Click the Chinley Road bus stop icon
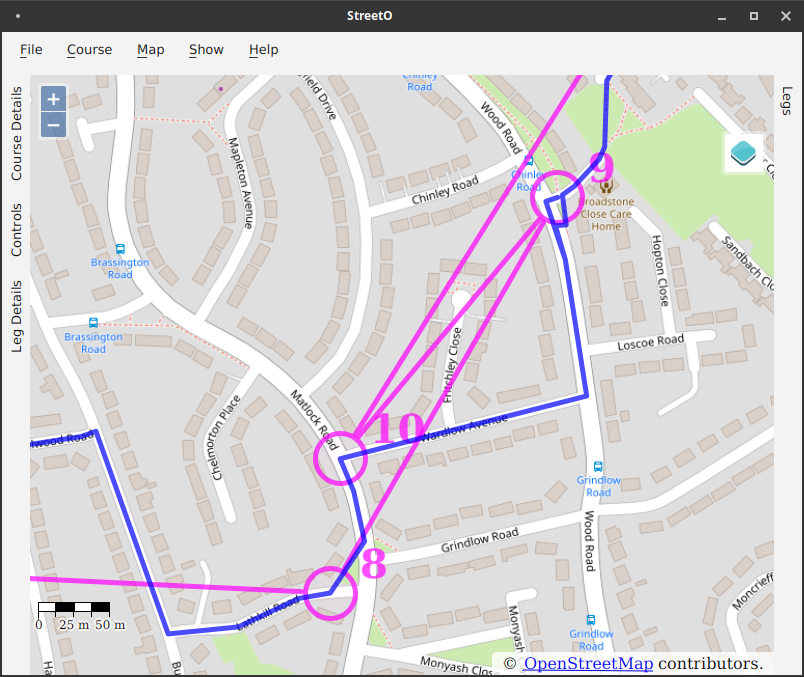This screenshot has width=804, height=677. (529, 161)
